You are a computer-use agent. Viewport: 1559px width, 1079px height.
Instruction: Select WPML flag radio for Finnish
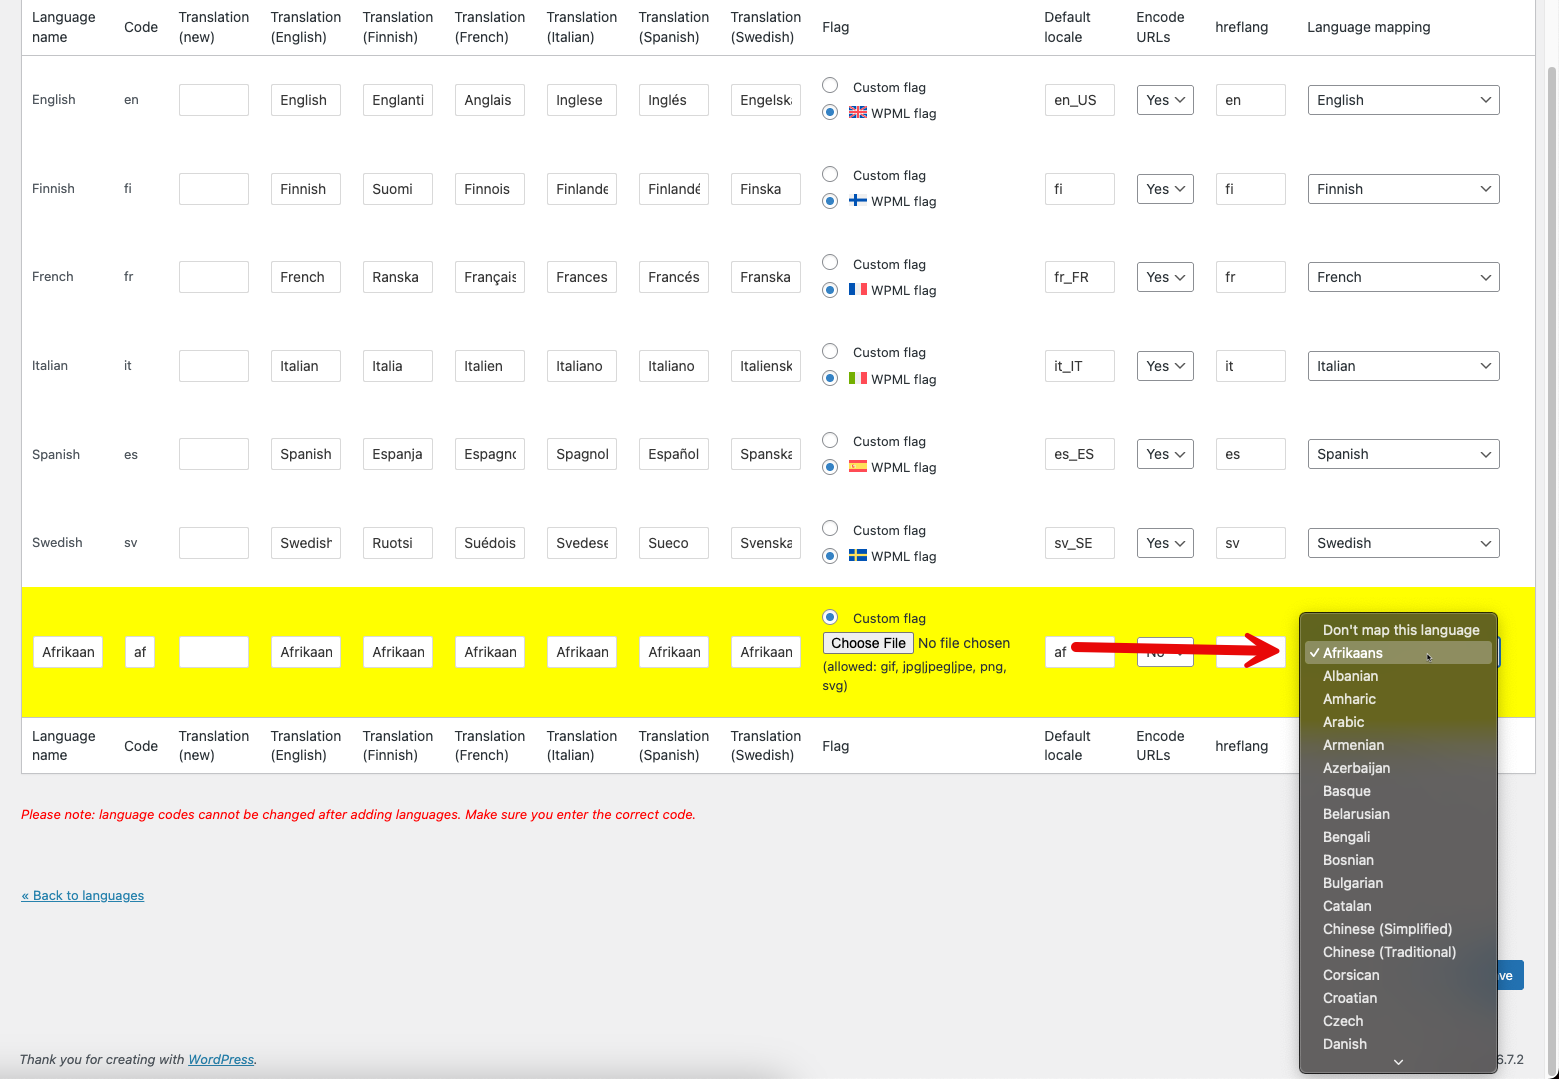click(x=830, y=201)
